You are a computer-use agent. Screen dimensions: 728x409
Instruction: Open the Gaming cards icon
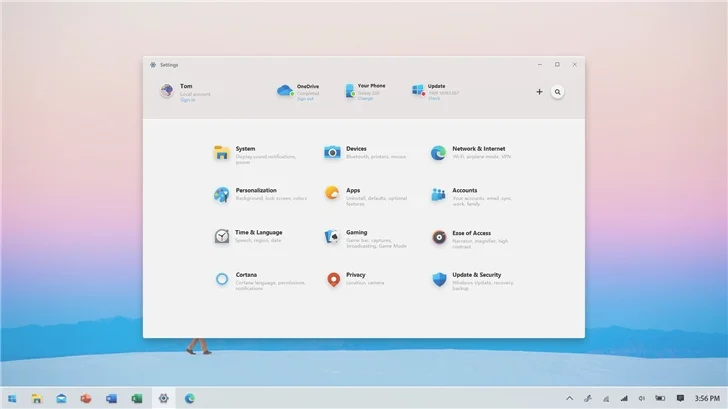coord(332,236)
